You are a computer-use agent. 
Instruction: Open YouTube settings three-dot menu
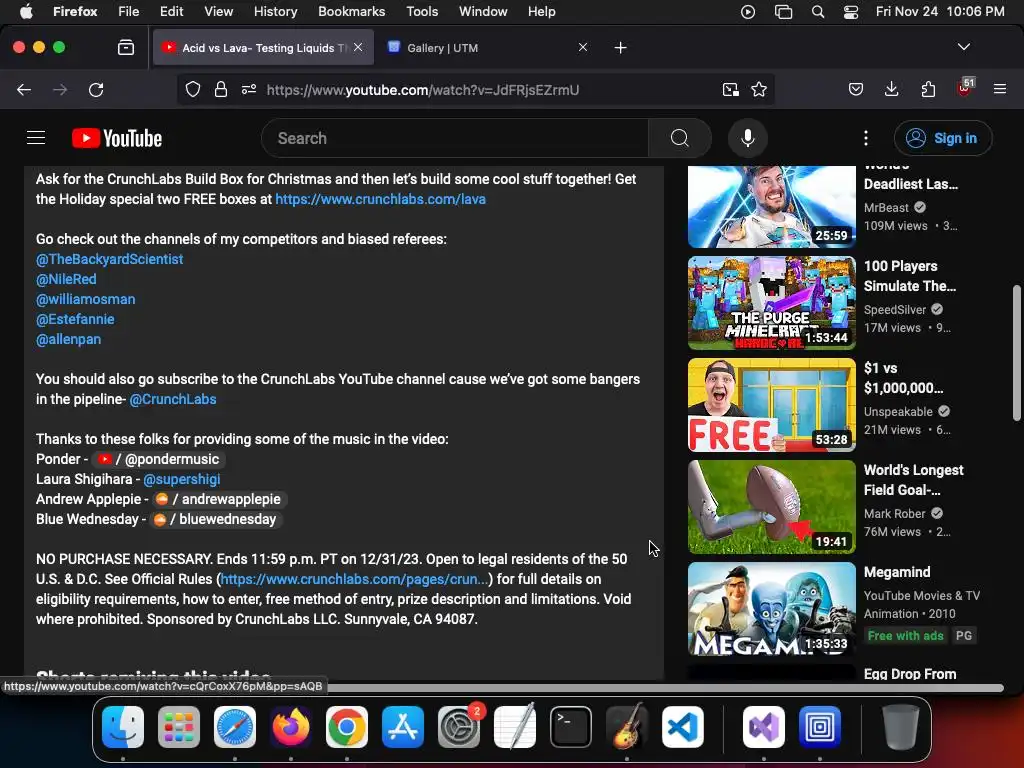pyautogui.click(x=866, y=138)
